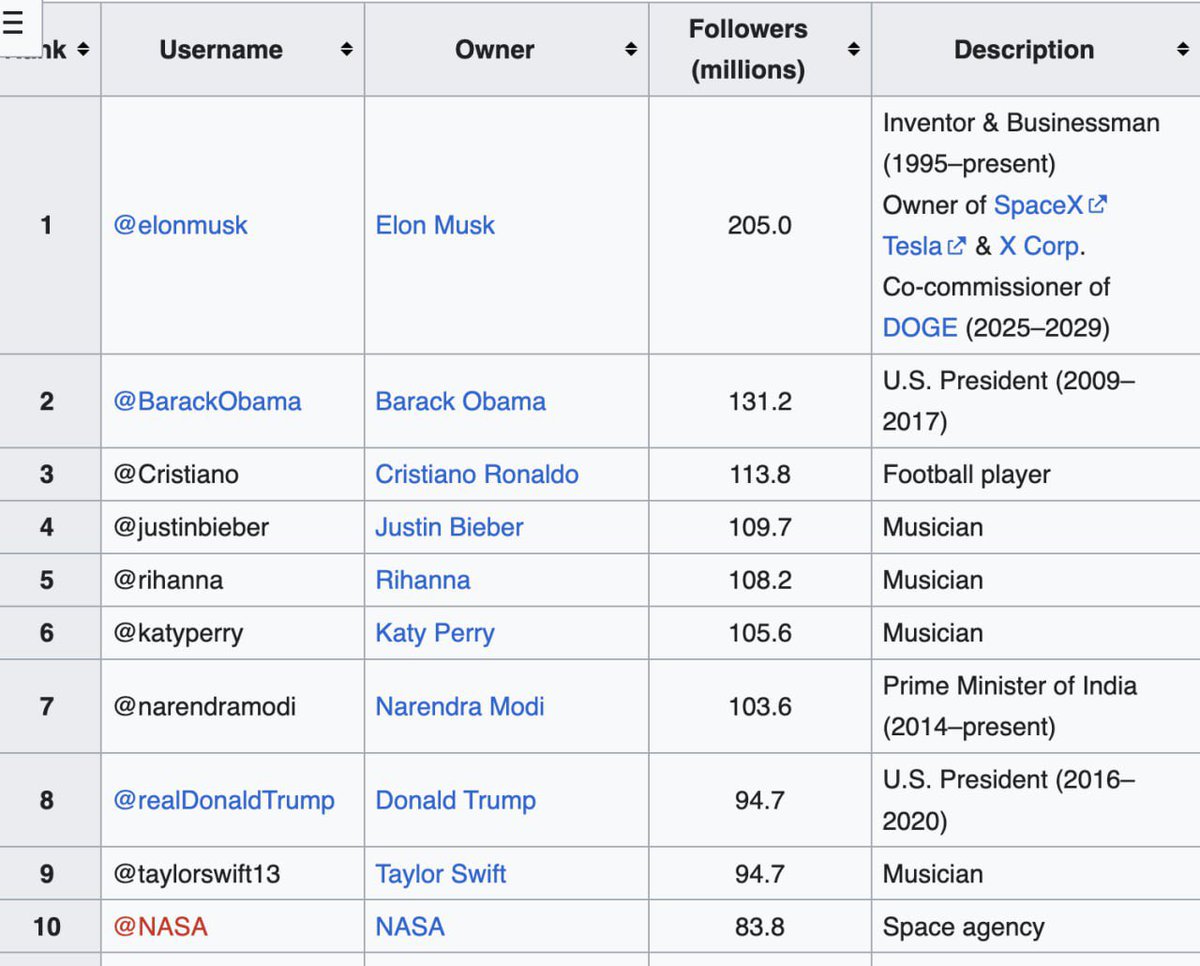Open the Justin Bieber link

coord(449,527)
